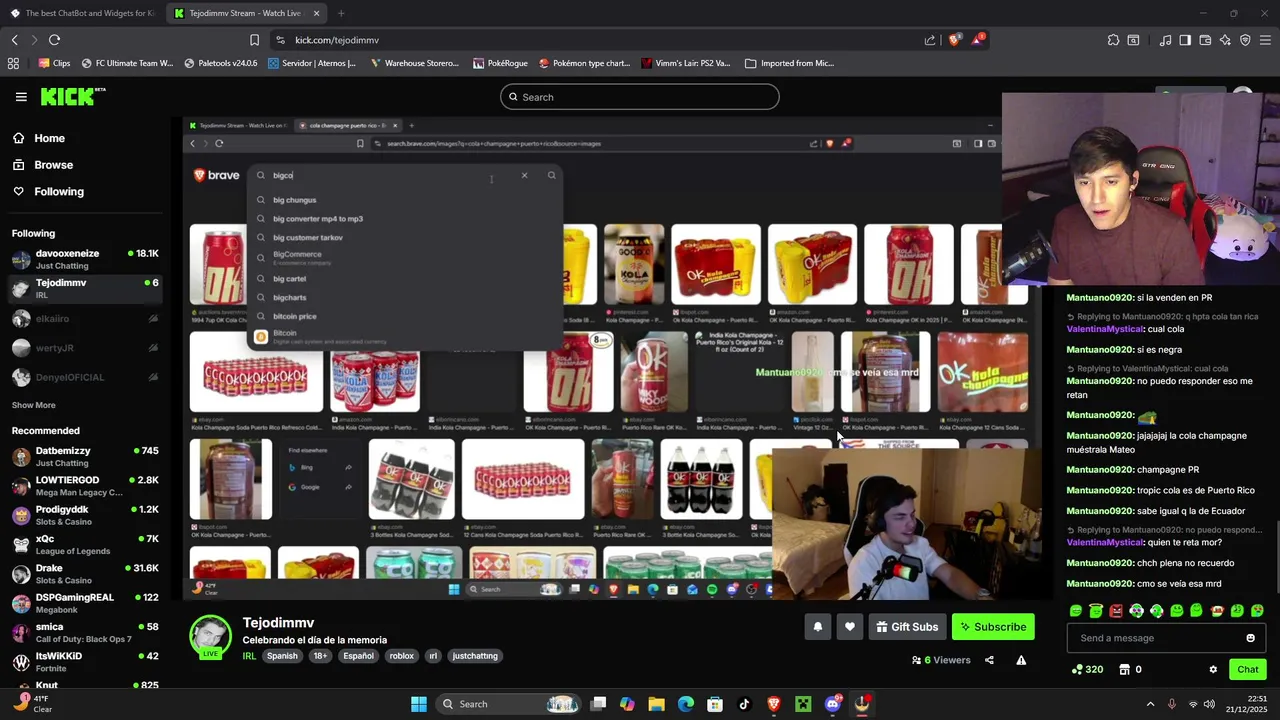Open recommended channel Datbemizzy
1280x720 pixels.
click(x=85, y=457)
